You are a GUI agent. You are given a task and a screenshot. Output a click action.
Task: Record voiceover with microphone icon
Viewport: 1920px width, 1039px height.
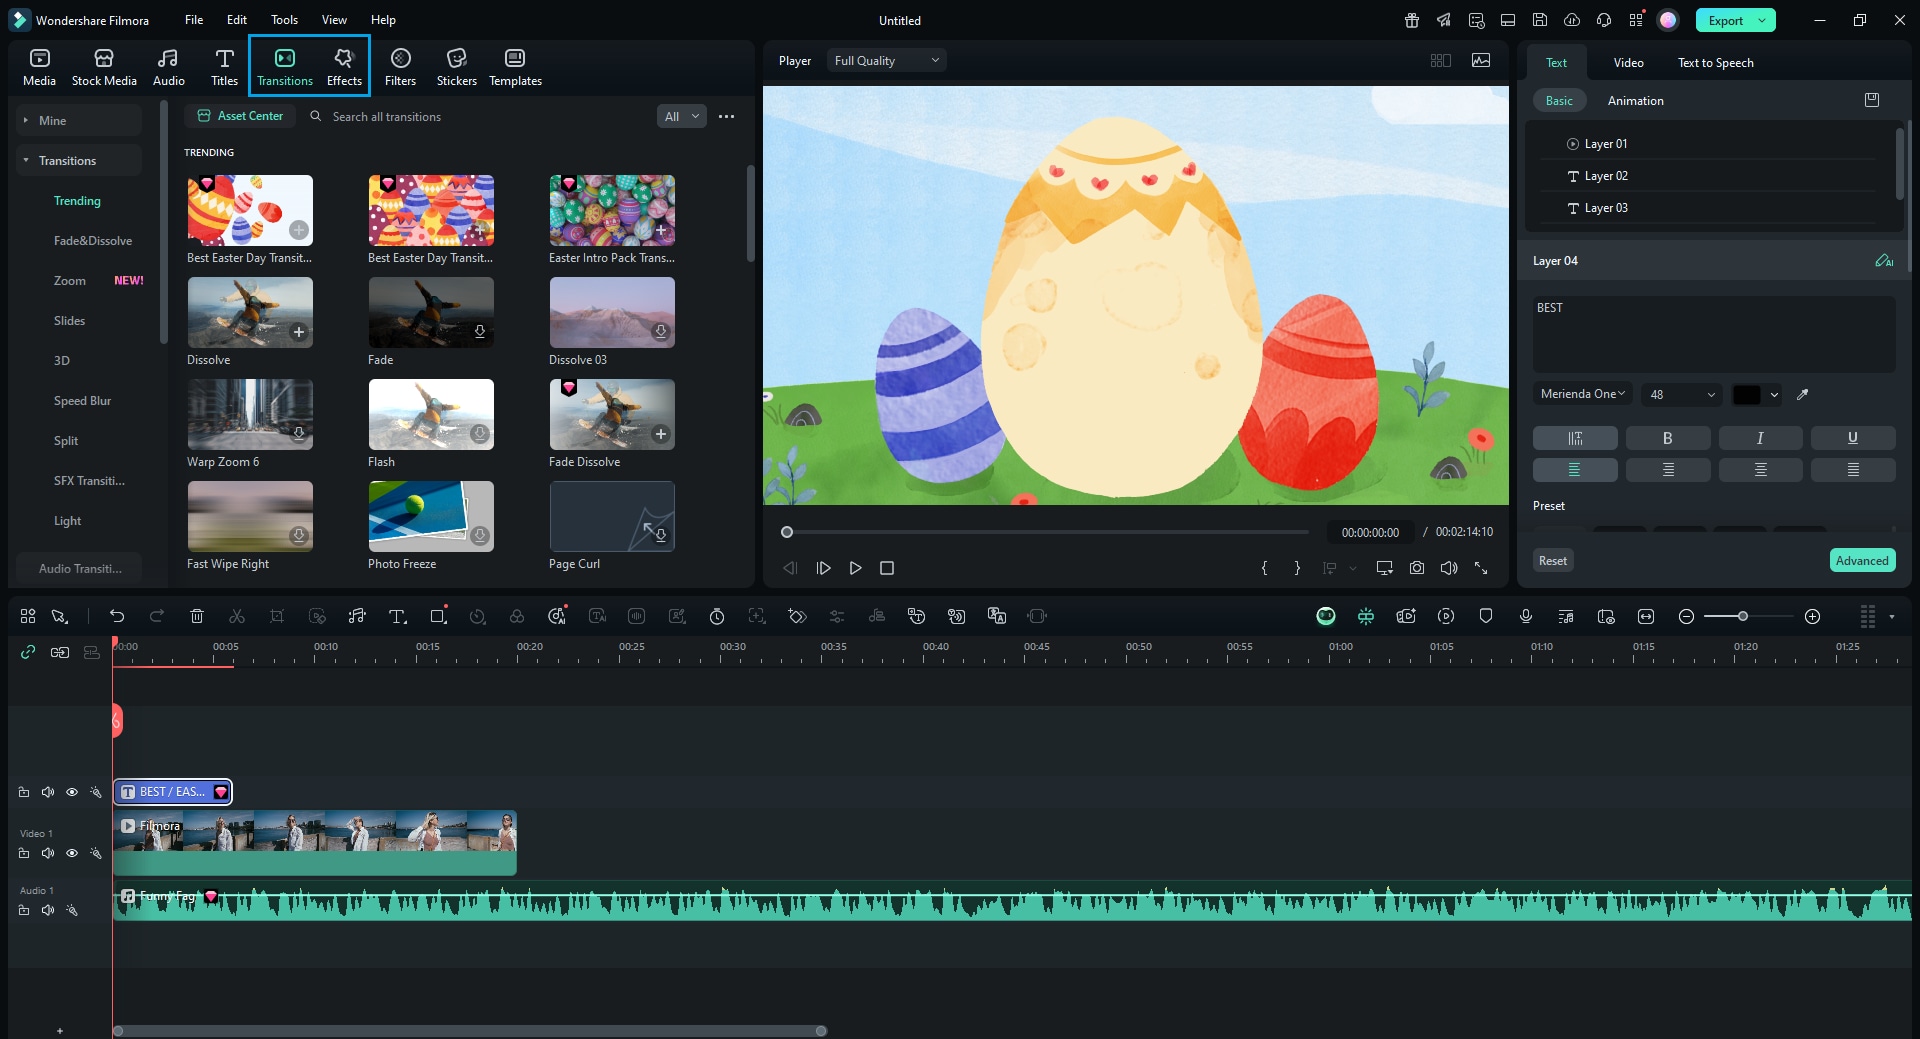(x=1526, y=616)
